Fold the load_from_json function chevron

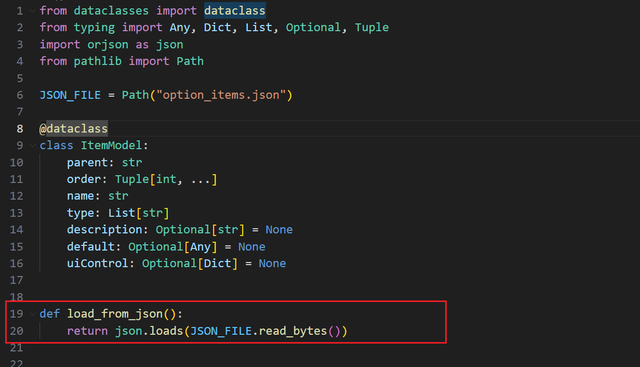coord(32,314)
